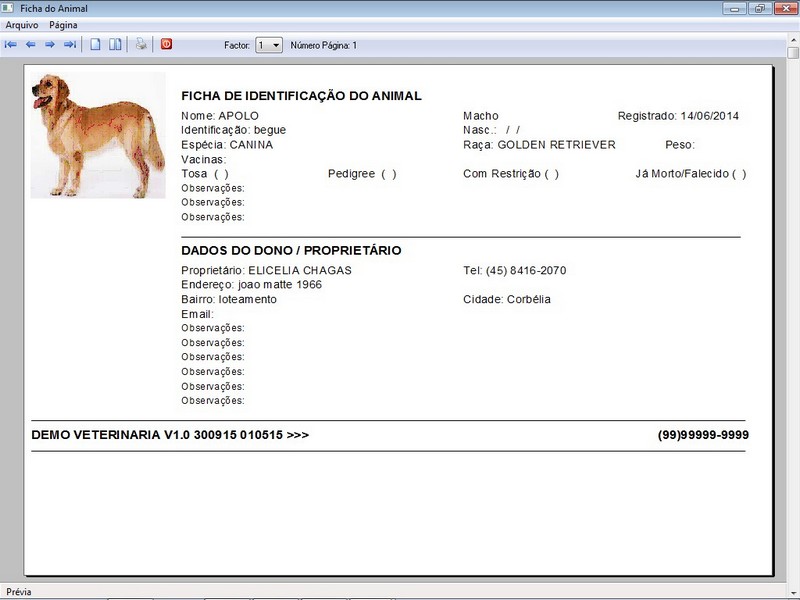Click 'DEMO VETERINARIA V1.0' footer text
Screen dimensions: 800x600
point(110,435)
